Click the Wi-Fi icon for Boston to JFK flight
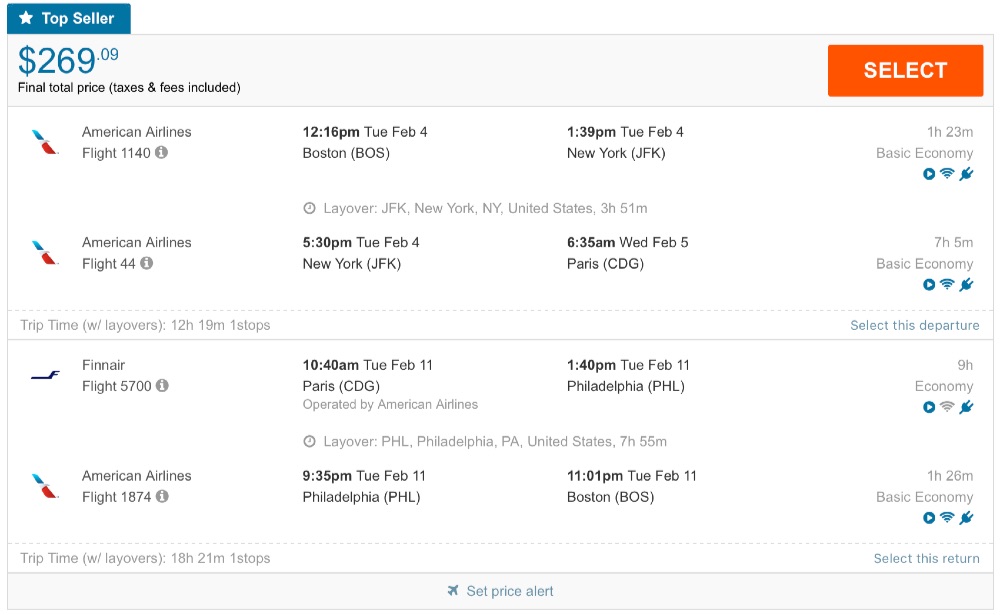1000x615 pixels. click(x=947, y=174)
